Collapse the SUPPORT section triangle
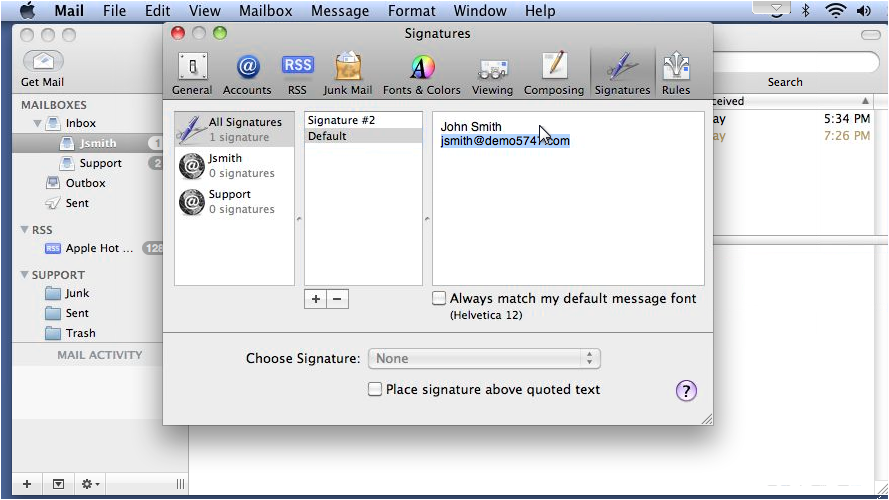This screenshot has width=889, height=500. [24, 274]
